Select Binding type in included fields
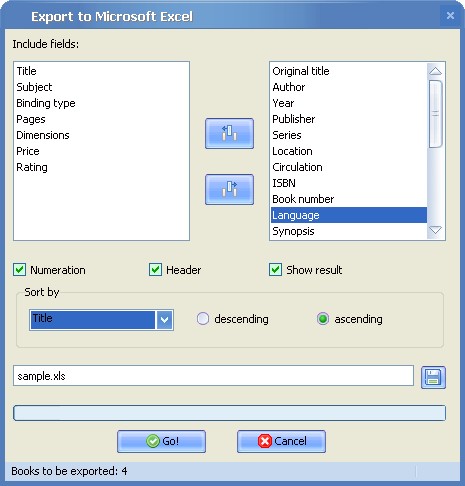This screenshot has width=465, height=486. click(46, 103)
